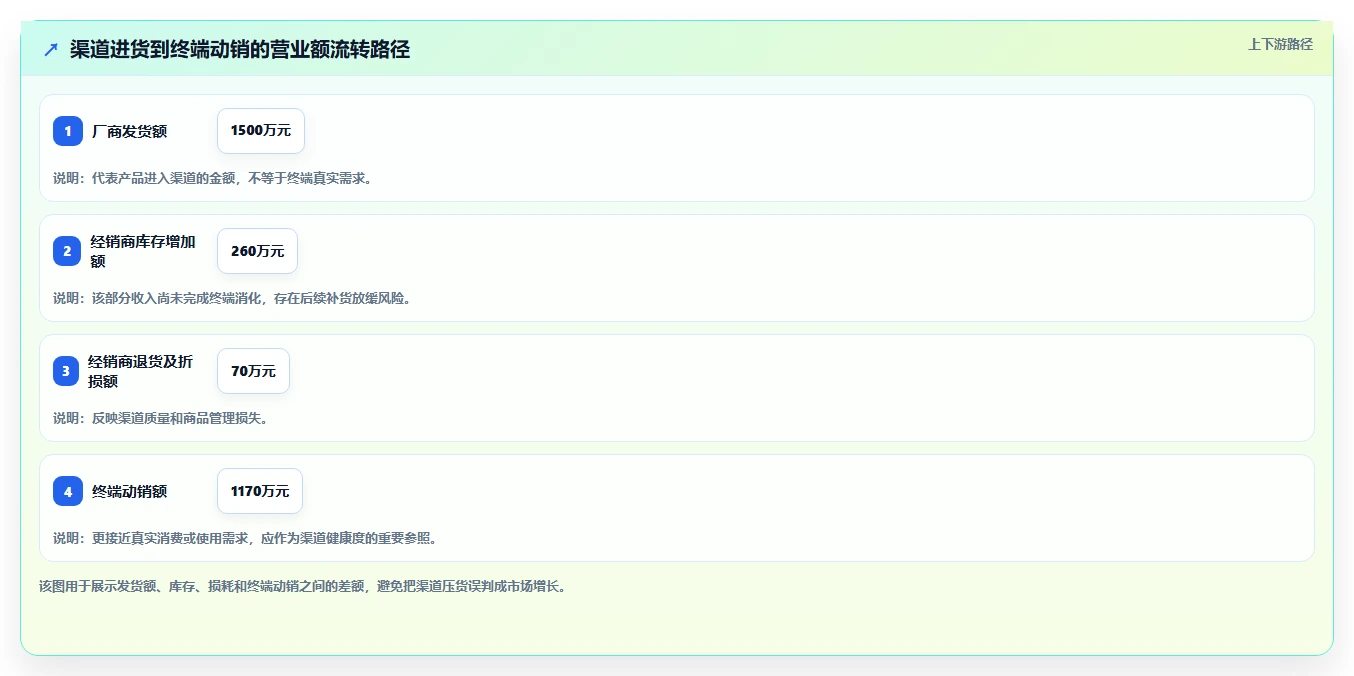The width and height of the screenshot is (1354, 676).
Task: Click the title 渠道进货到终端动销的营业额流转路径
Action: pyautogui.click(x=240, y=50)
